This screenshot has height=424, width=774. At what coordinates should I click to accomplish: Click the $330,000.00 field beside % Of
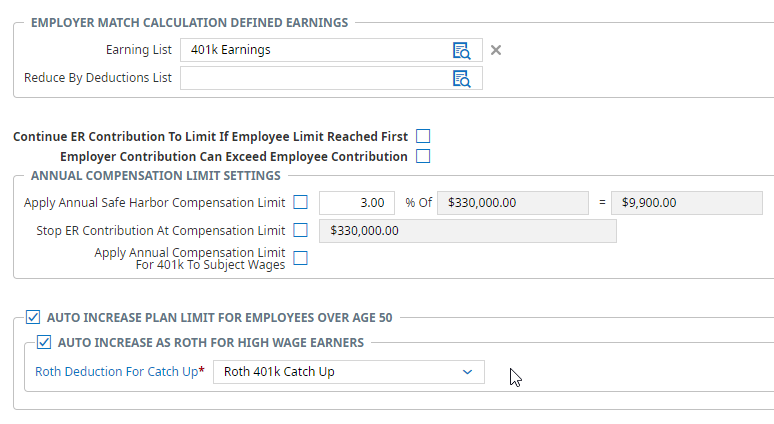click(513, 202)
